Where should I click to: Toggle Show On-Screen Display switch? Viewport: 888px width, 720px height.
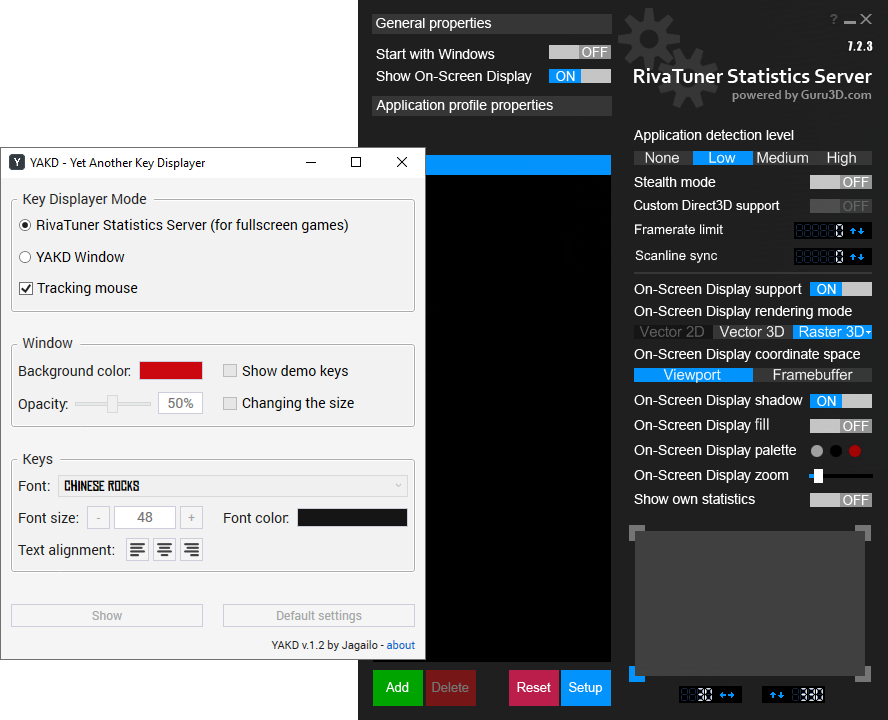(x=579, y=76)
